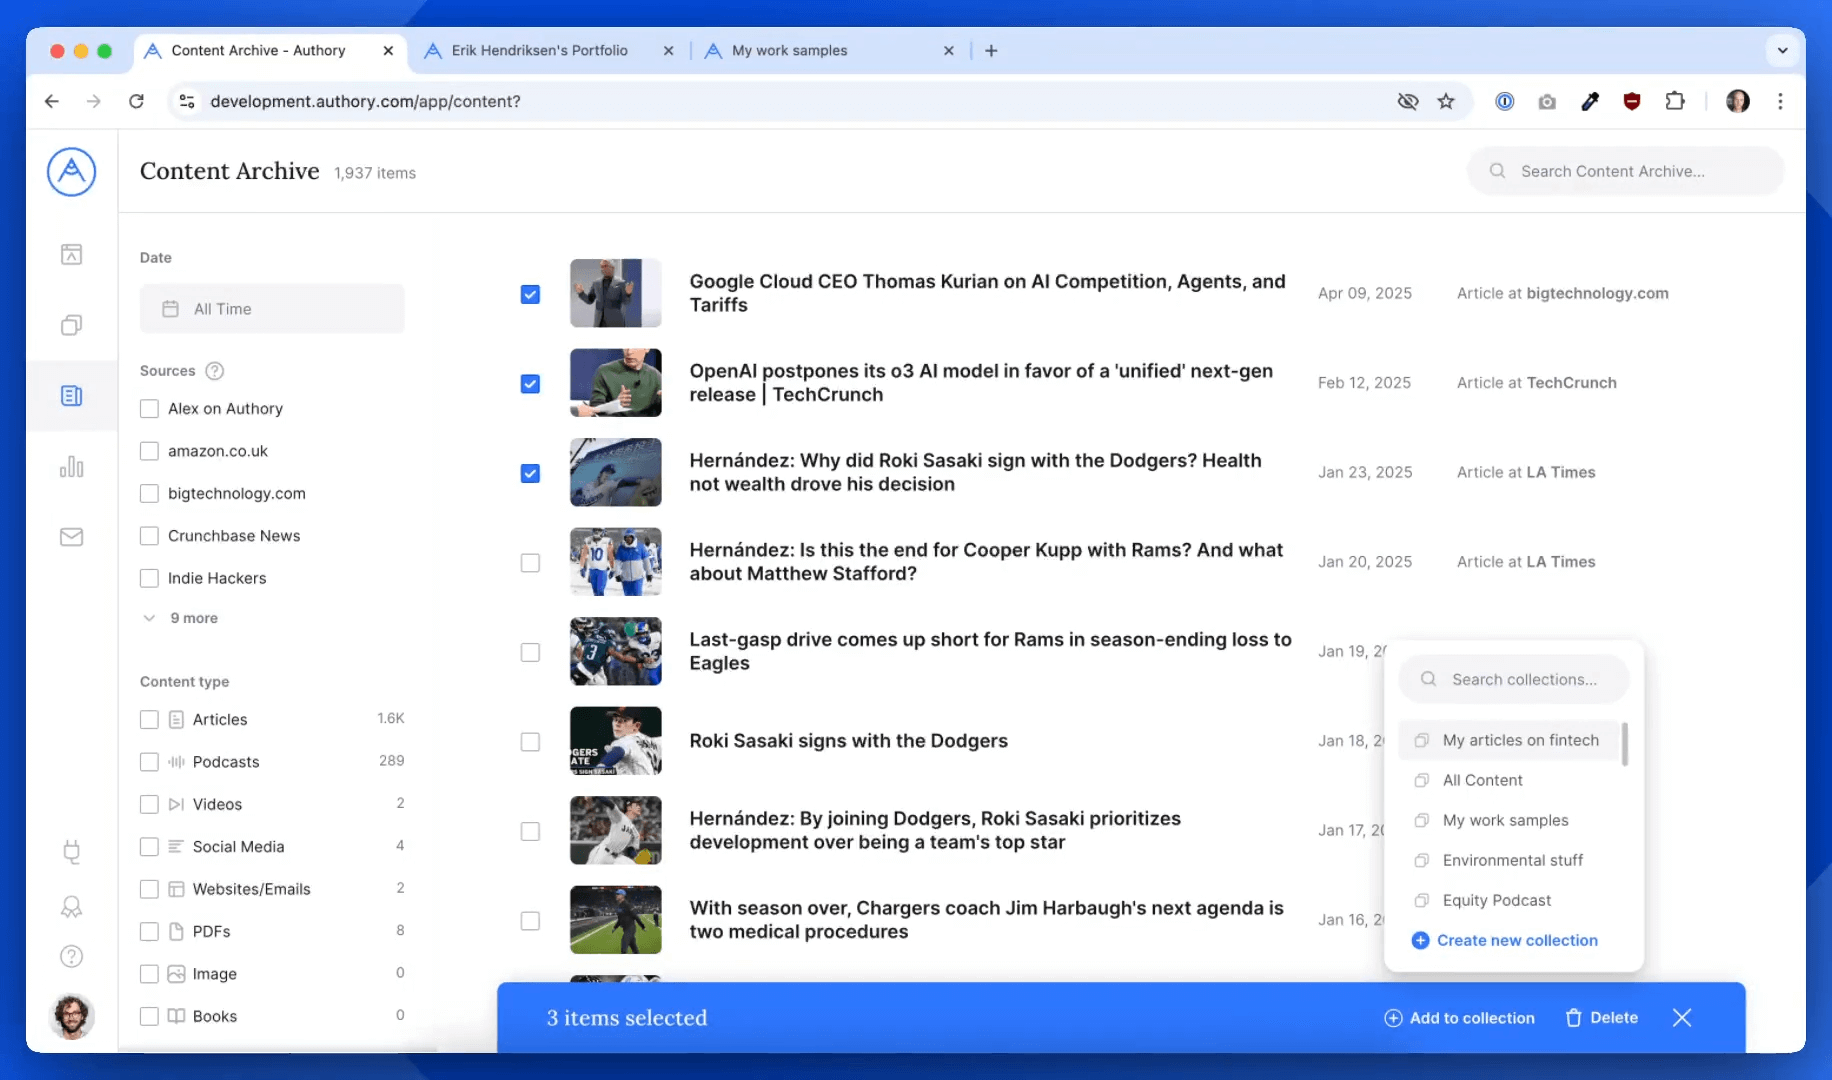Open the analytics bar chart sidebar icon

(71, 467)
